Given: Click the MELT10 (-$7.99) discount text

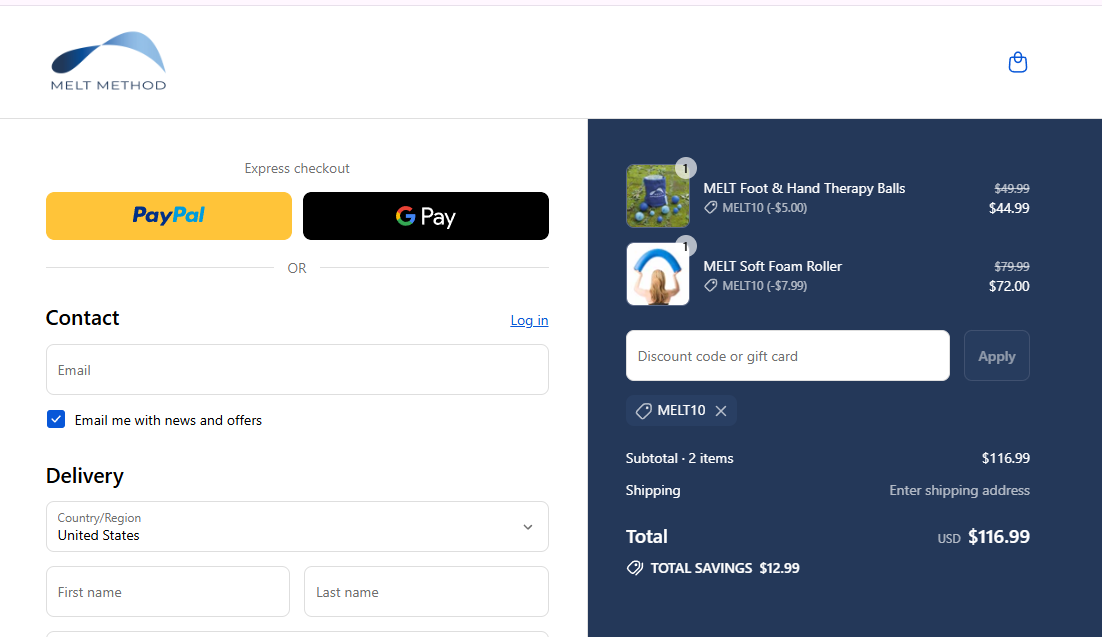Looking at the screenshot, I should coord(765,285).
